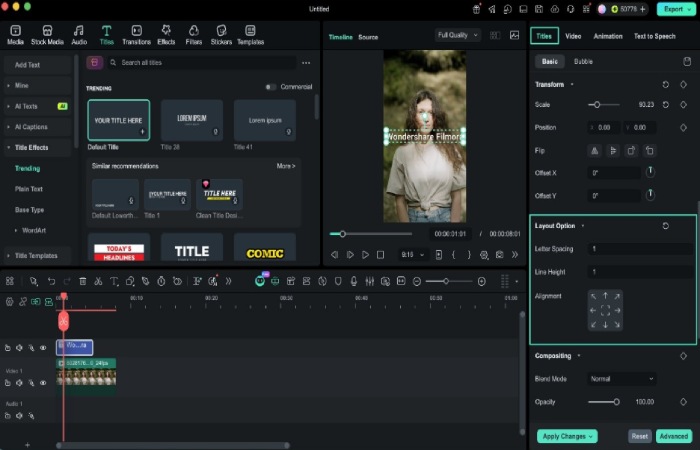Click the Reset button

[640, 436]
